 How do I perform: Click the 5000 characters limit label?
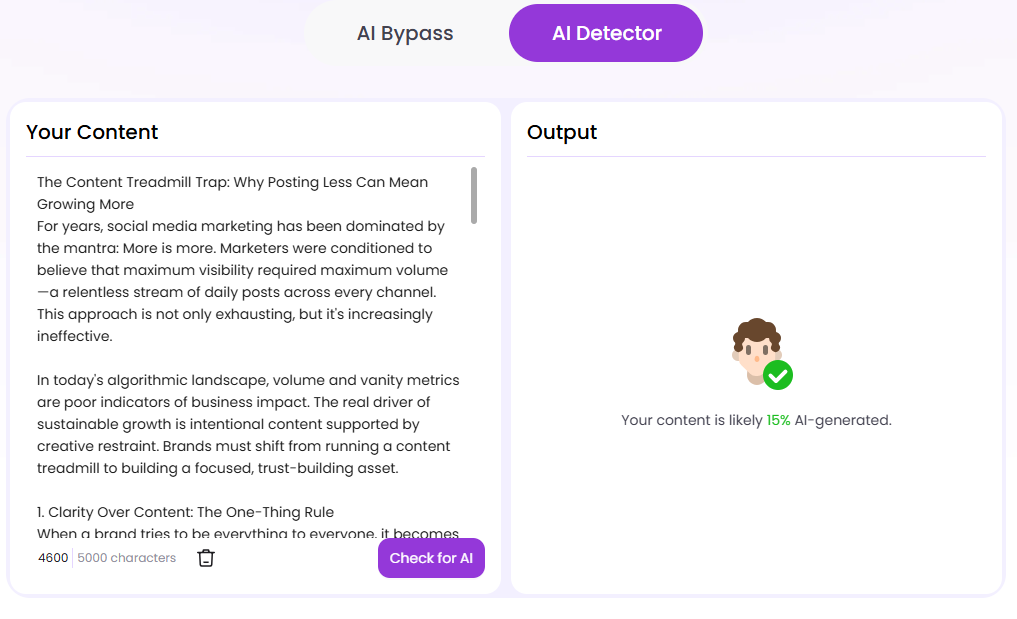(126, 558)
